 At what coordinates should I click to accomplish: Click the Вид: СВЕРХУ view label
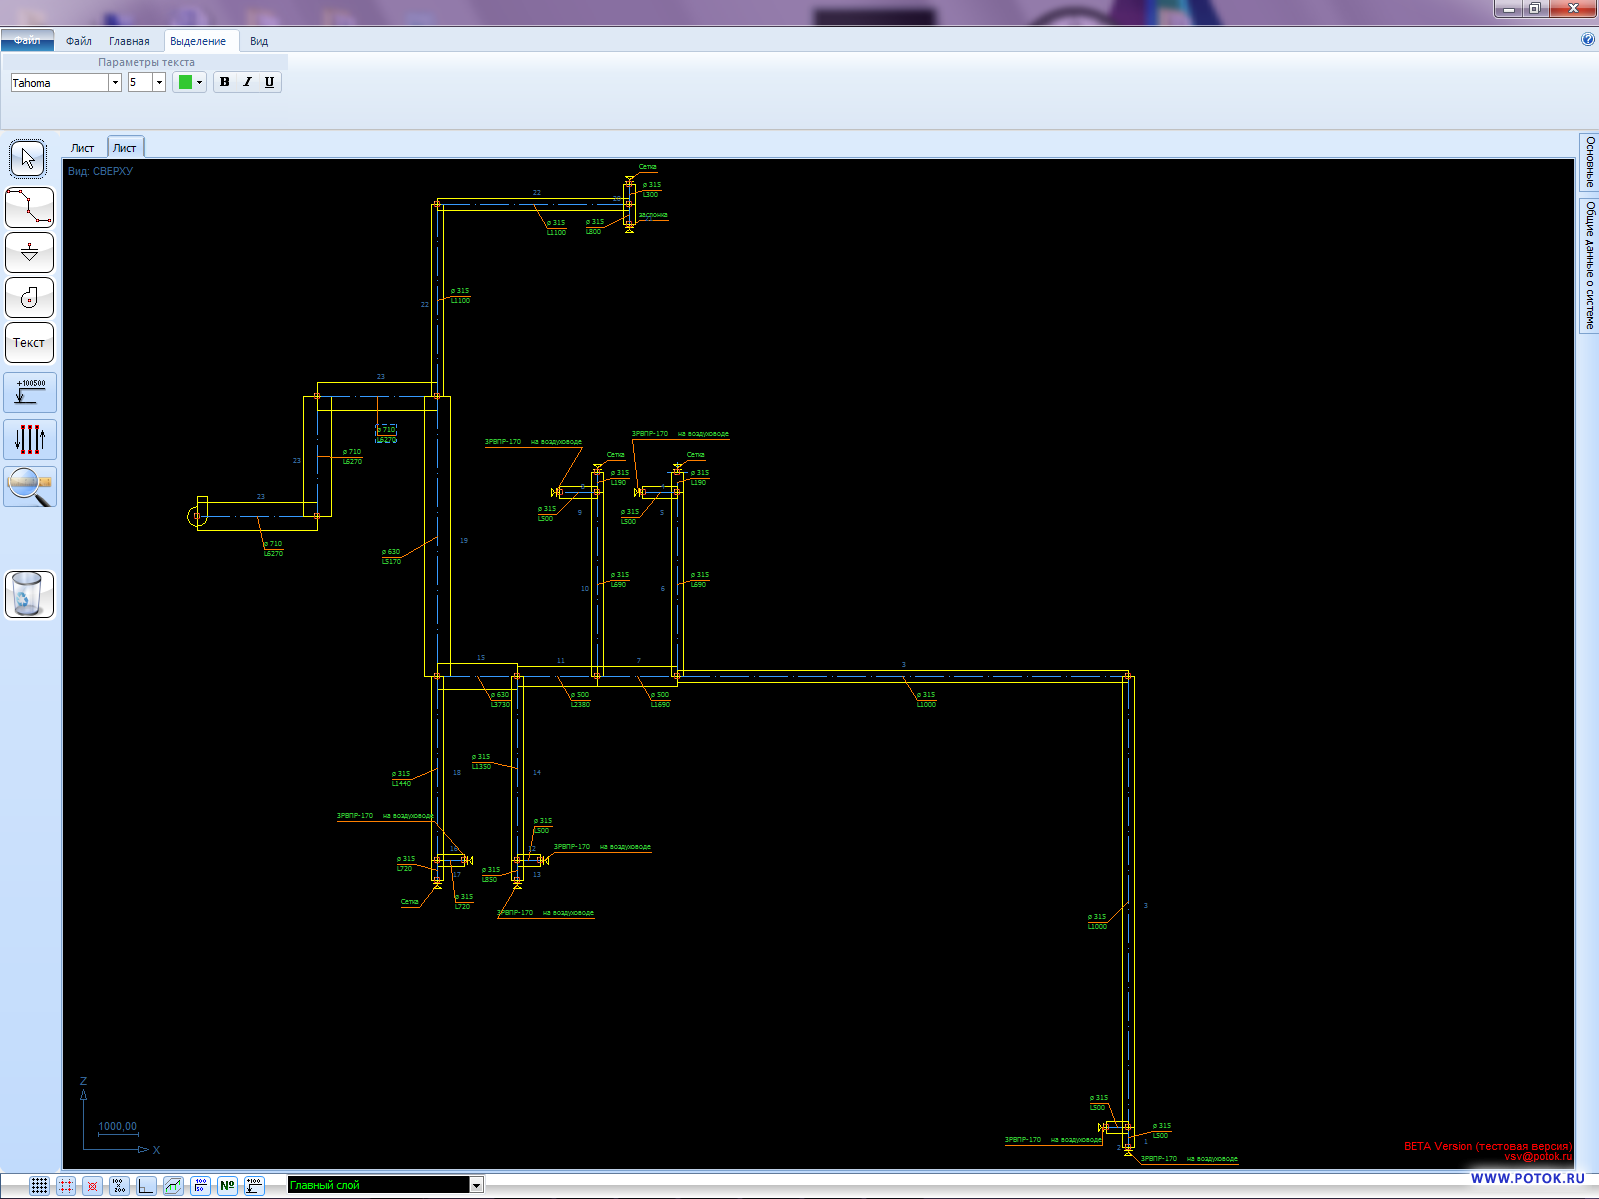(x=100, y=171)
